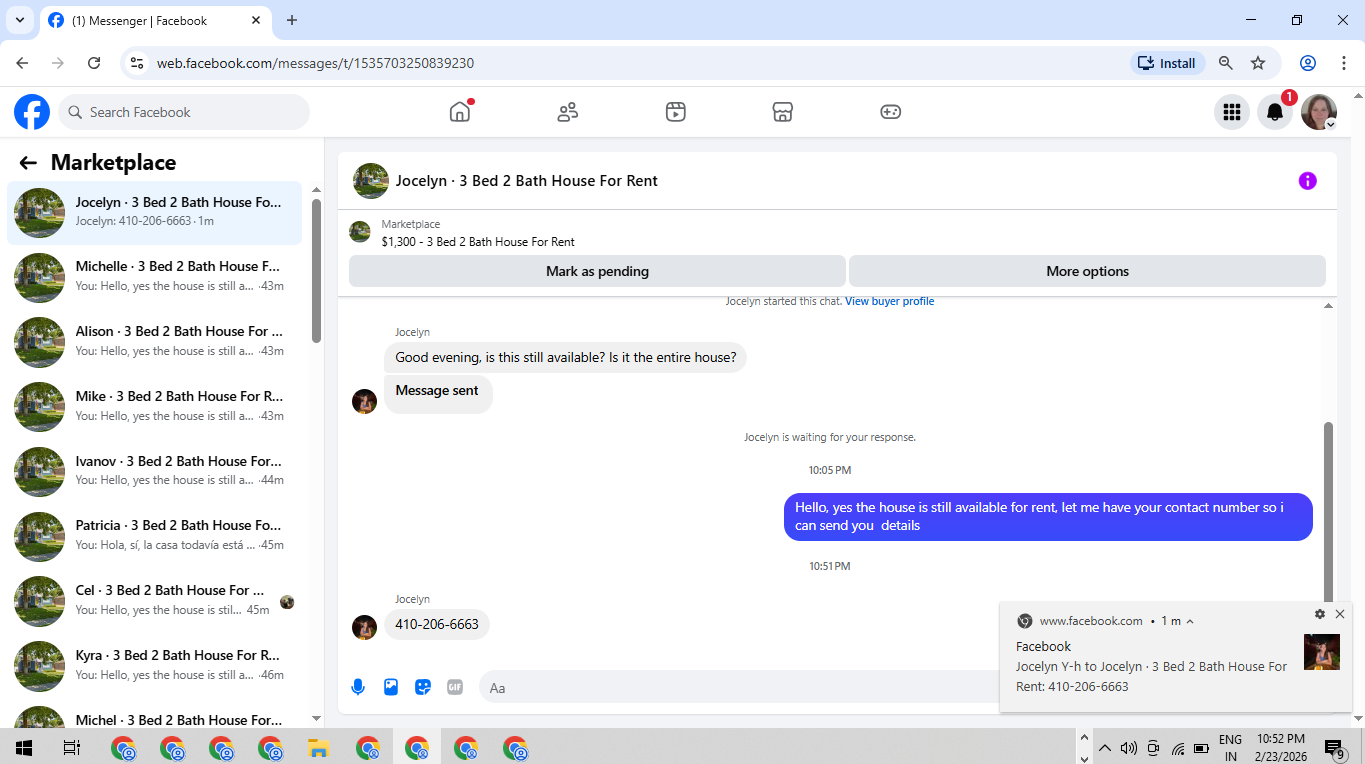Go to the Home feed icon
The height and width of the screenshot is (764, 1365).
[x=460, y=112]
